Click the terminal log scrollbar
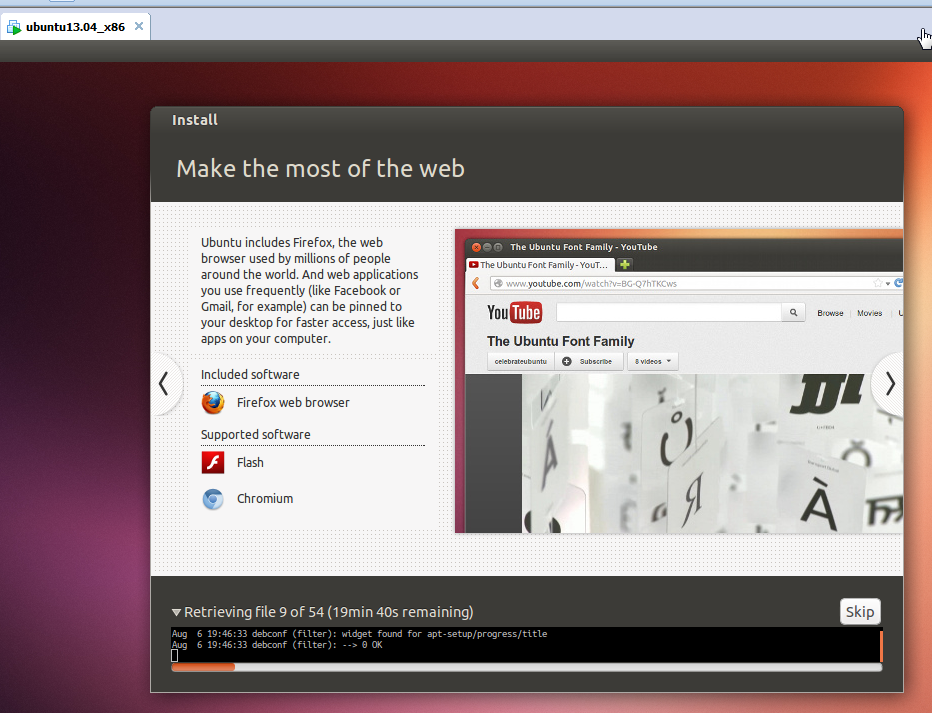Viewport: 932px width, 713px height. pyautogui.click(x=881, y=645)
